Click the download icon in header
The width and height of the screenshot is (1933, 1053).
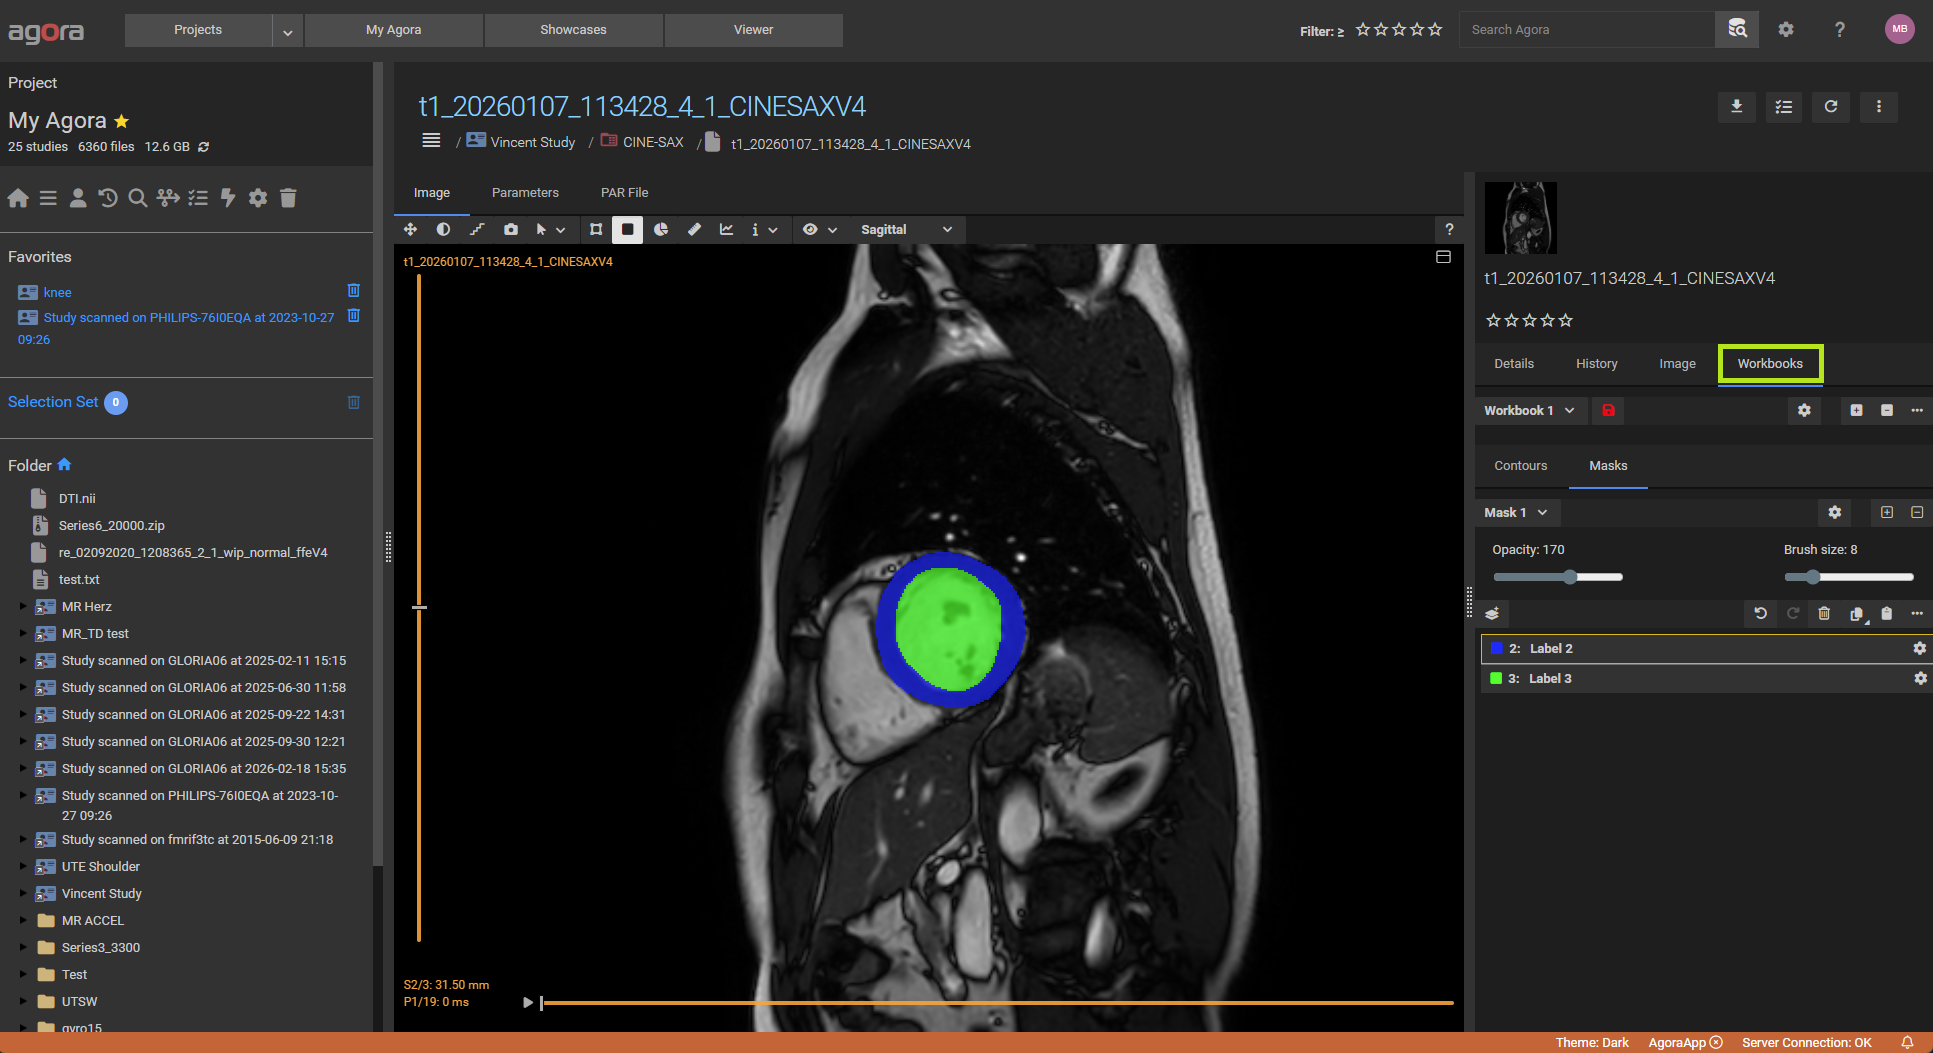click(1736, 107)
